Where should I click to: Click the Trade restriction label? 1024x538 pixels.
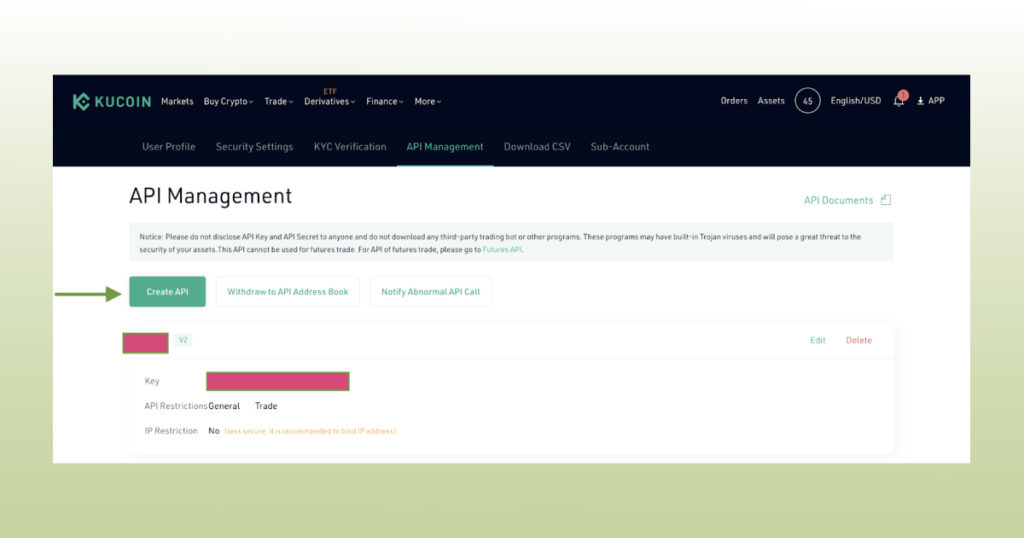click(x=266, y=406)
